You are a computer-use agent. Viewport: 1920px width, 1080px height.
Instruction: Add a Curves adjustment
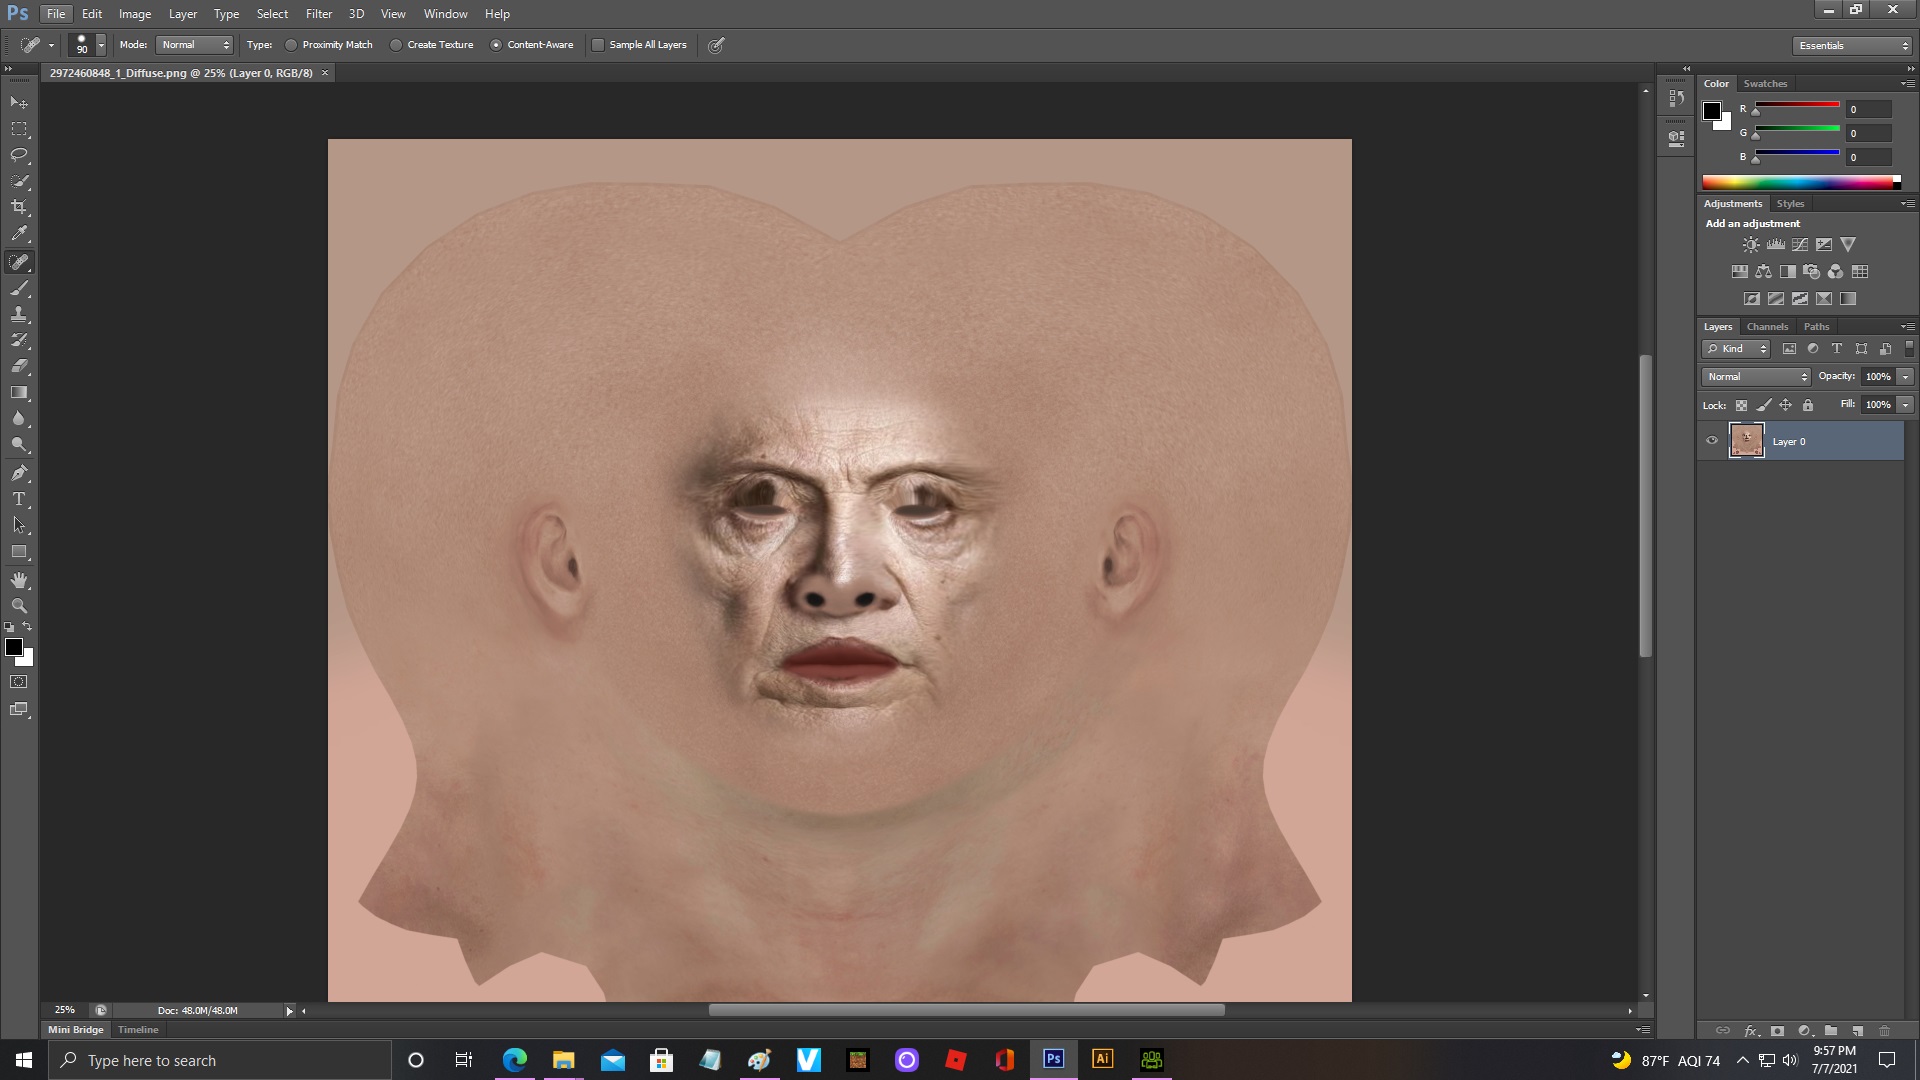point(1800,245)
